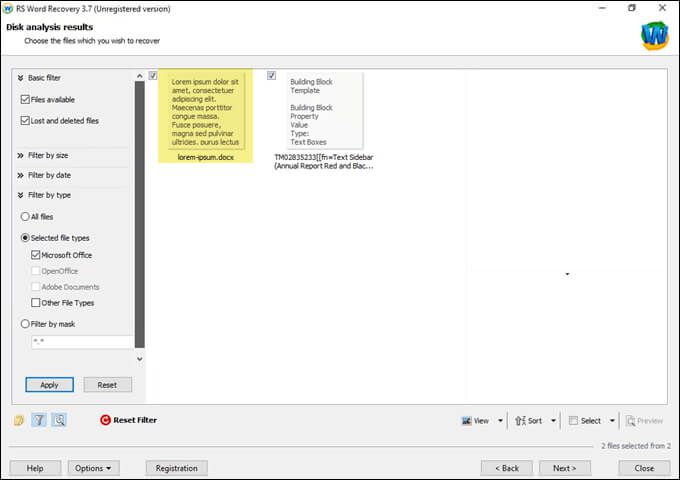Viewport: 680px width, 480px height.
Task: Click the Sort icon
Action: 520,421
